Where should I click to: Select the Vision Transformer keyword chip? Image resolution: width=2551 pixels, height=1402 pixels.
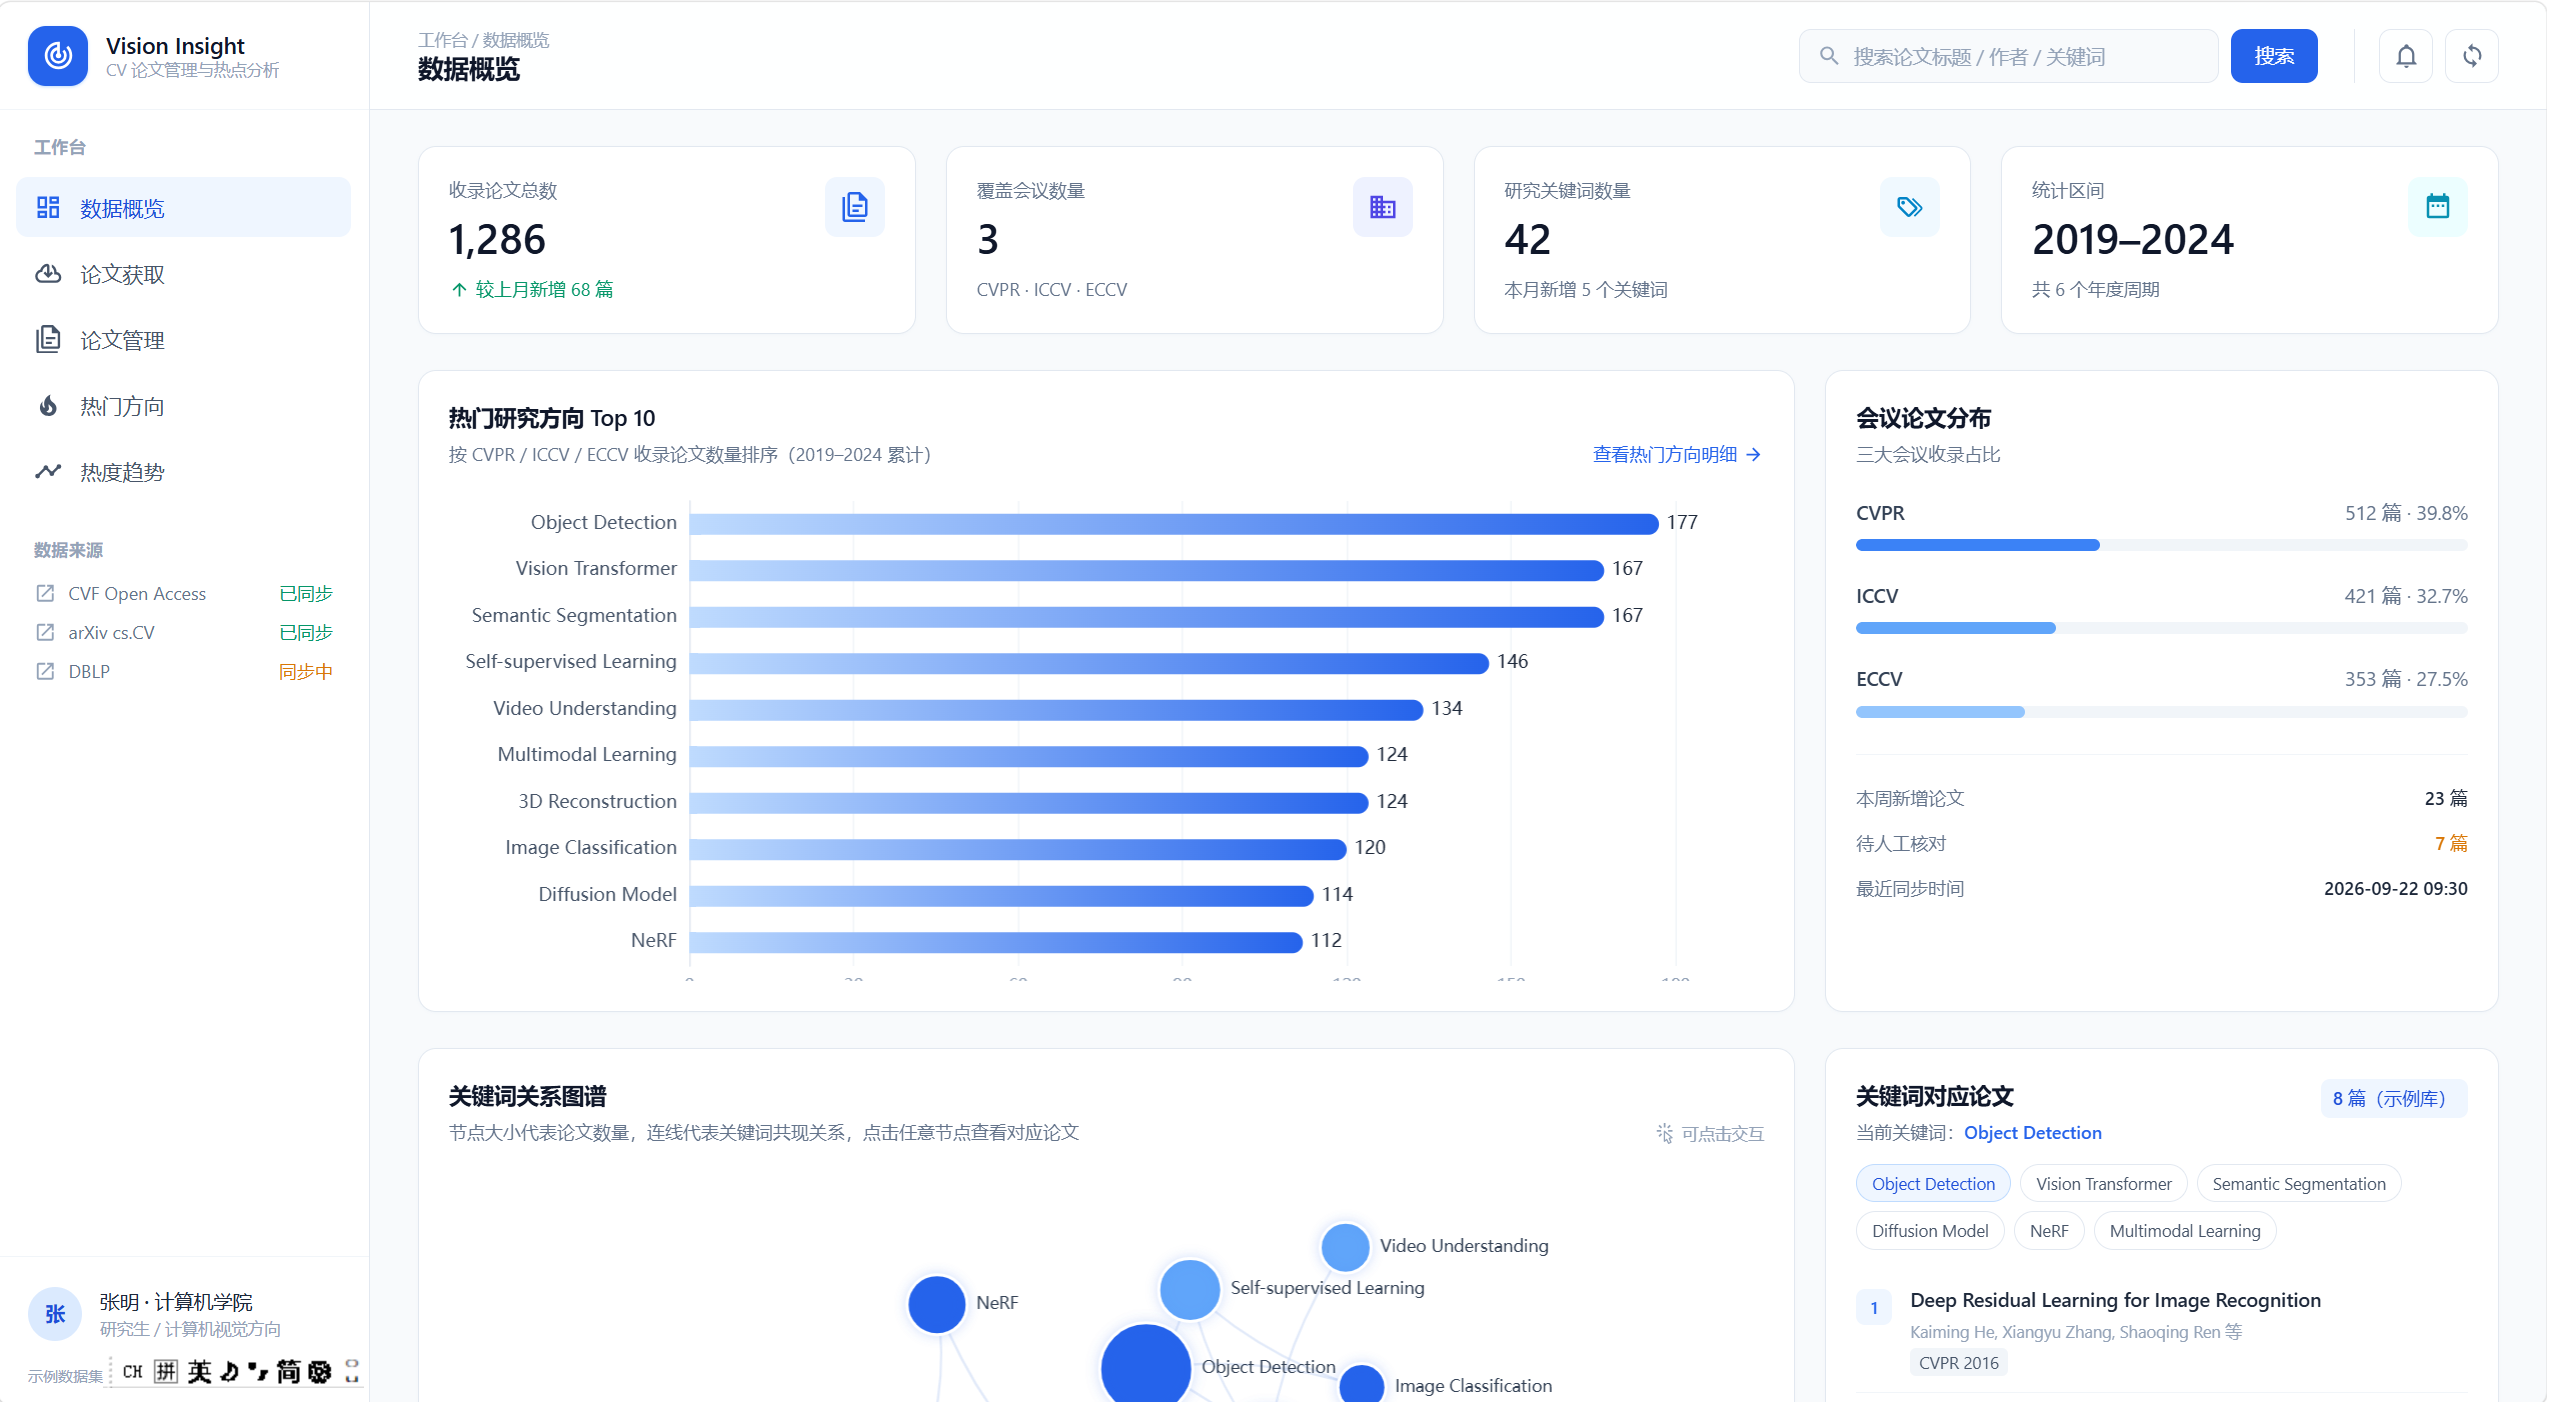[2103, 1183]
